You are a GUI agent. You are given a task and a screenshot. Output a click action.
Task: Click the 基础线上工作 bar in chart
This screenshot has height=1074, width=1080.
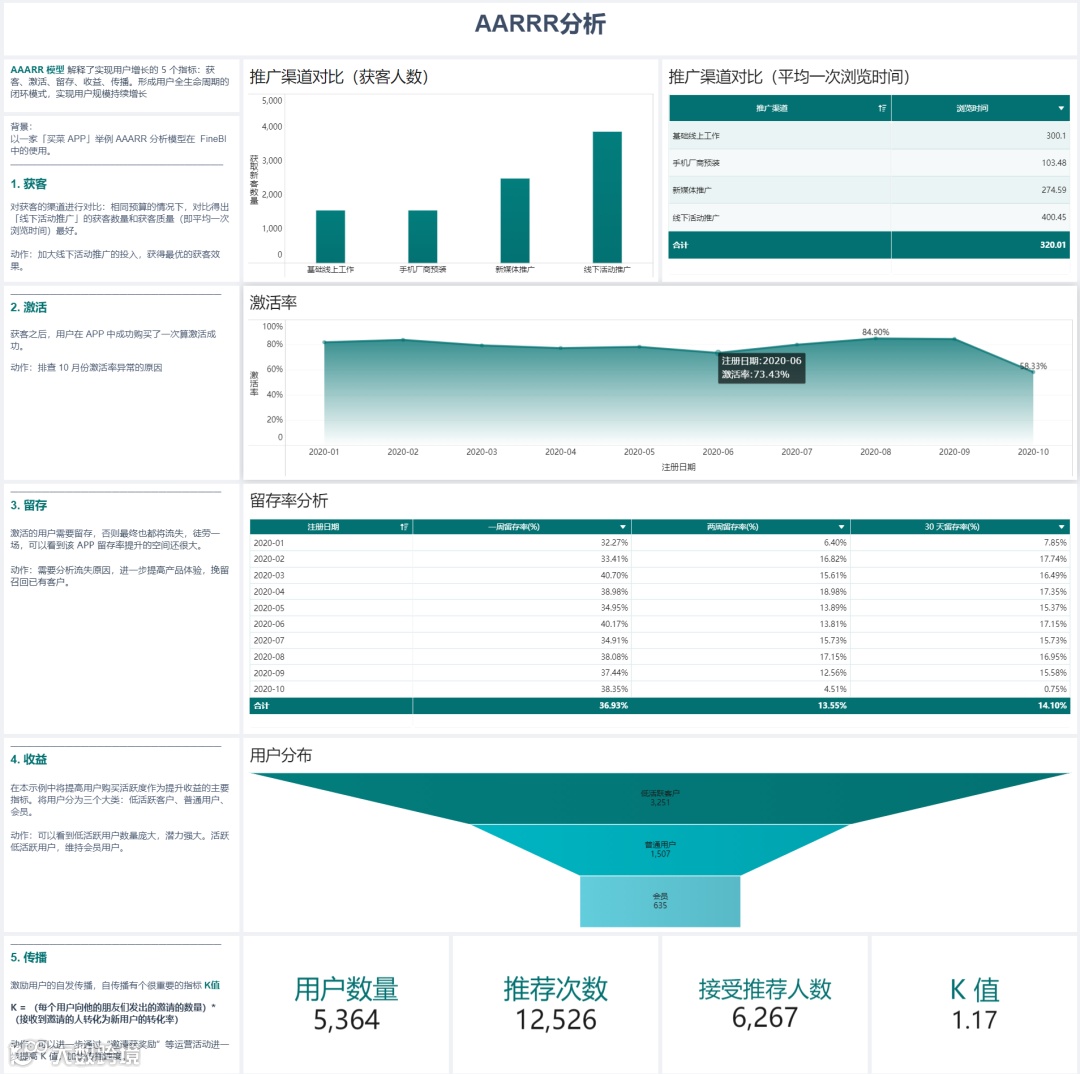(x=330, y=236)
